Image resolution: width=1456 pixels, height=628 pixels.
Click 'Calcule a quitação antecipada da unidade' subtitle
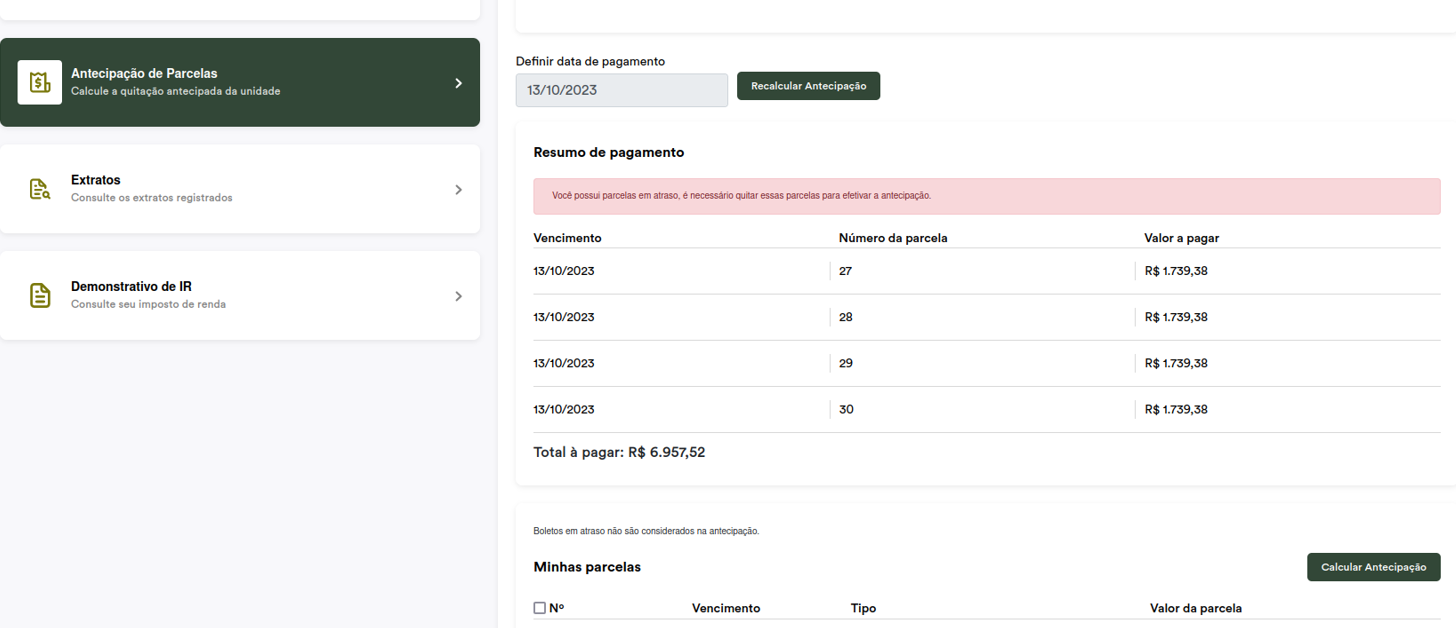176,91
